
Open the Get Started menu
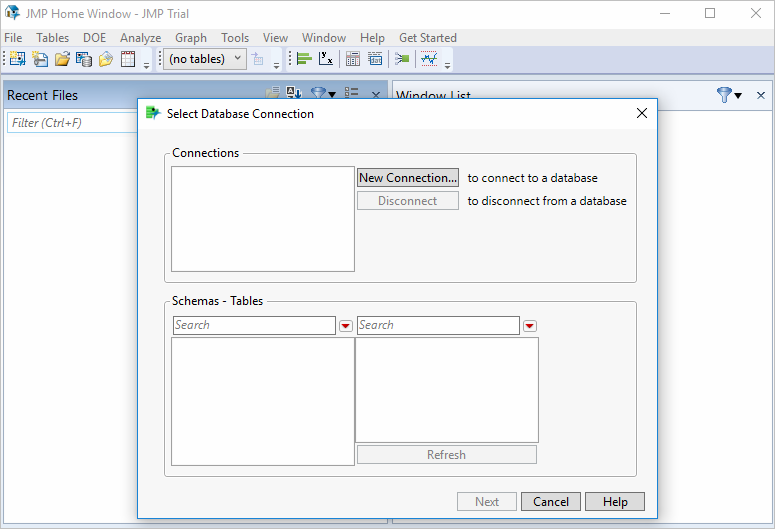[x=427, y=38]
